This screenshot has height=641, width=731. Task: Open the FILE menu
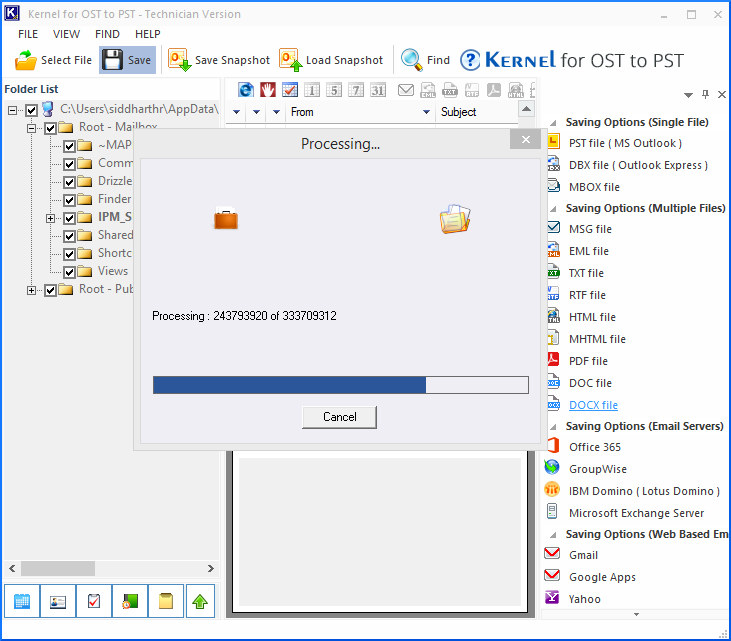pyautogui.click(x=28, y=34)
